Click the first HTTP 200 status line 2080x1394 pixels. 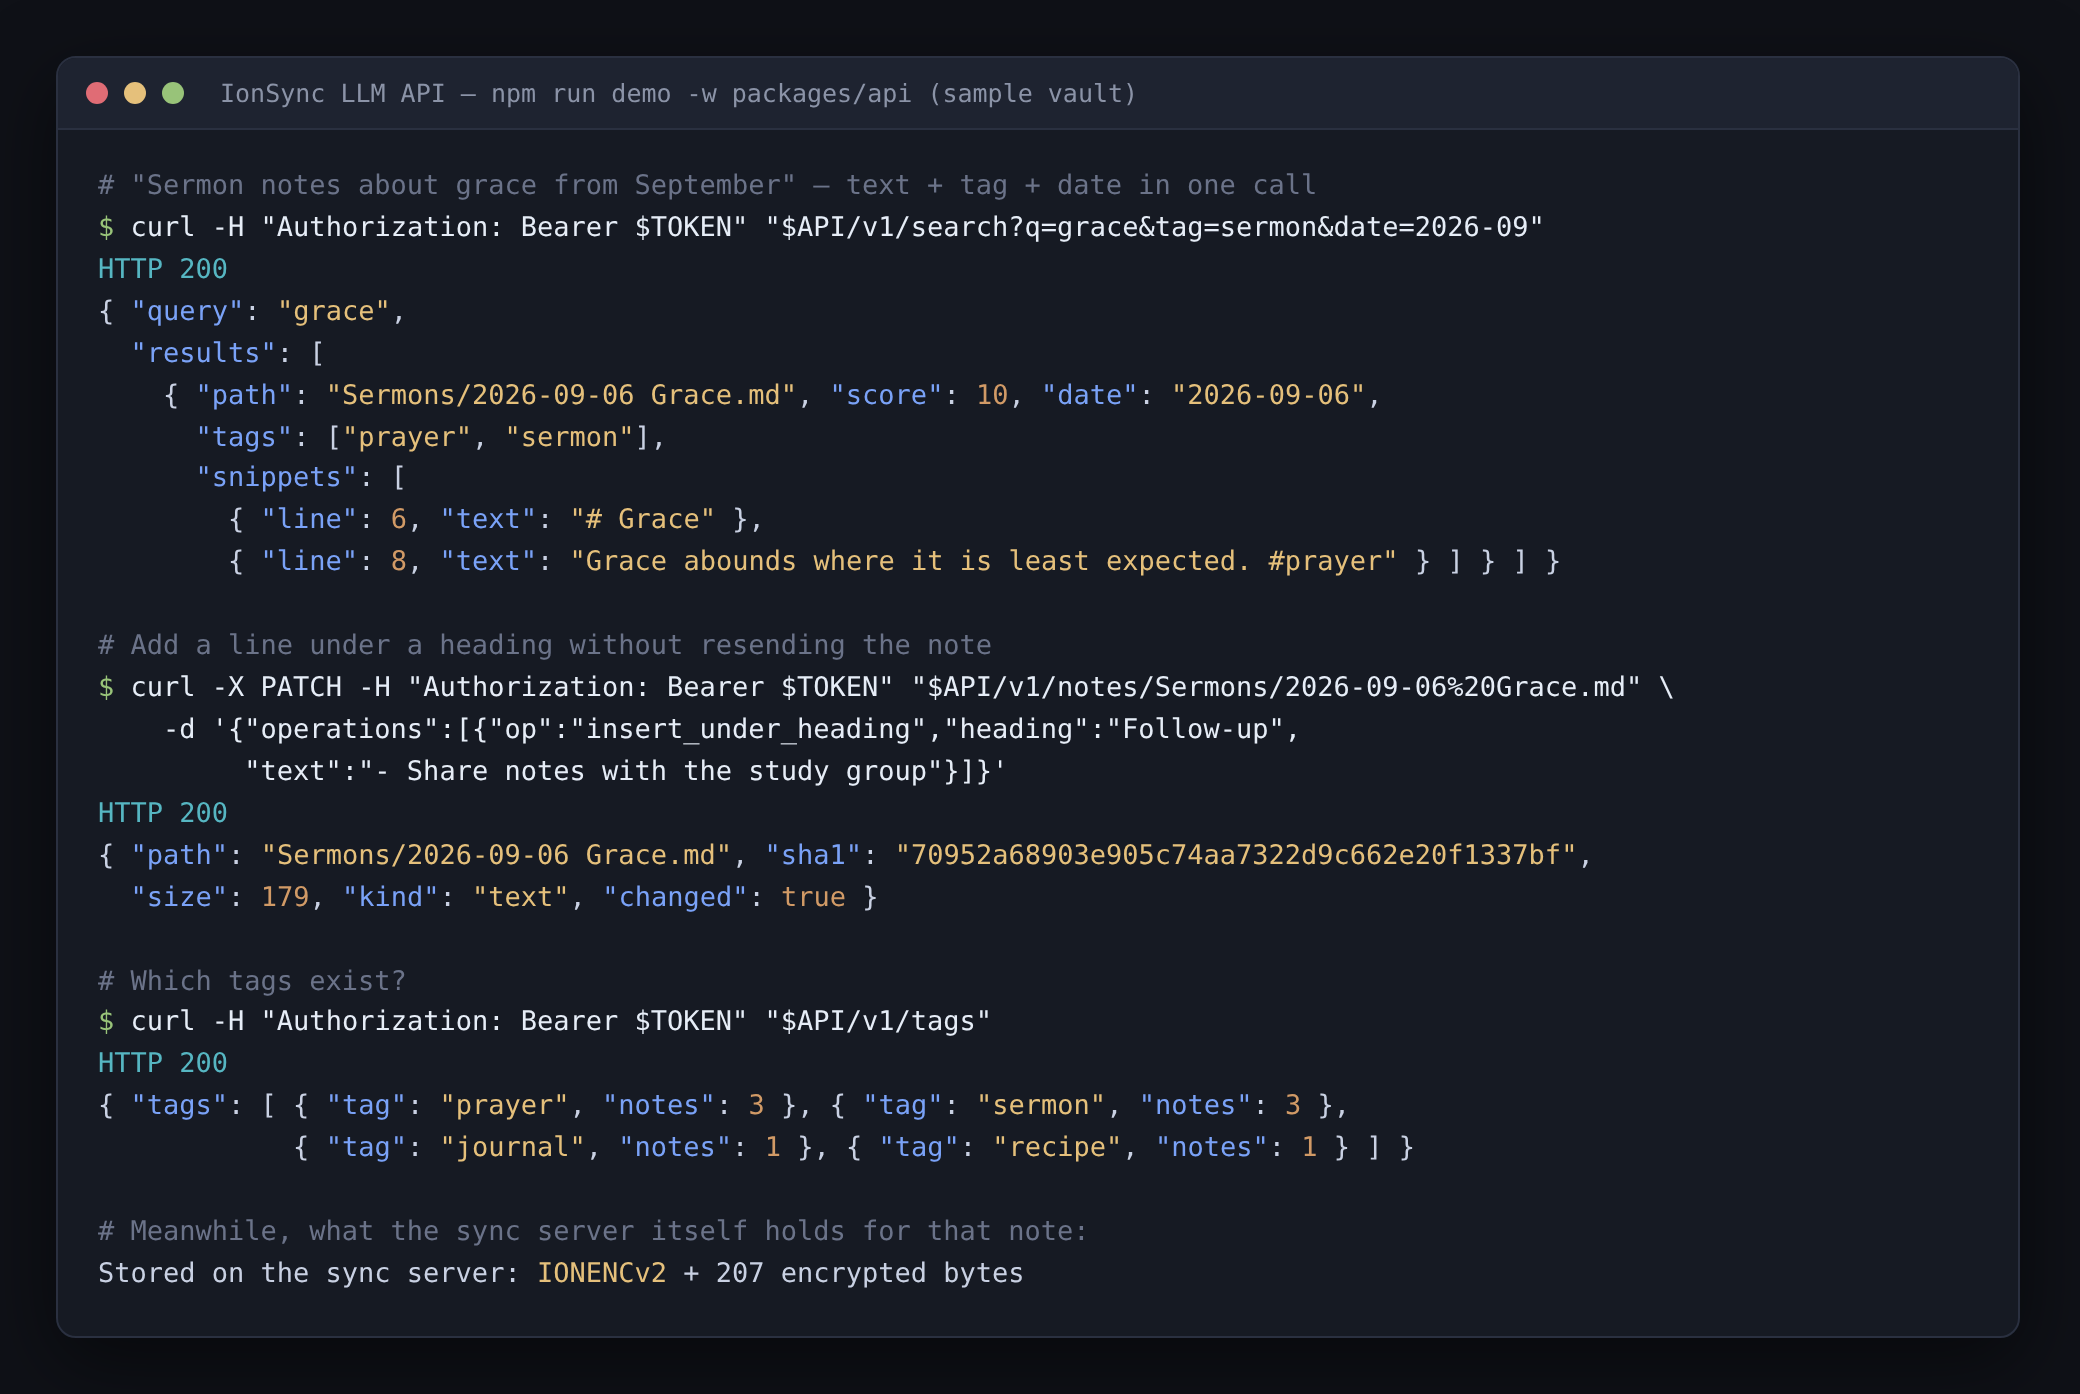coord(163,269)
